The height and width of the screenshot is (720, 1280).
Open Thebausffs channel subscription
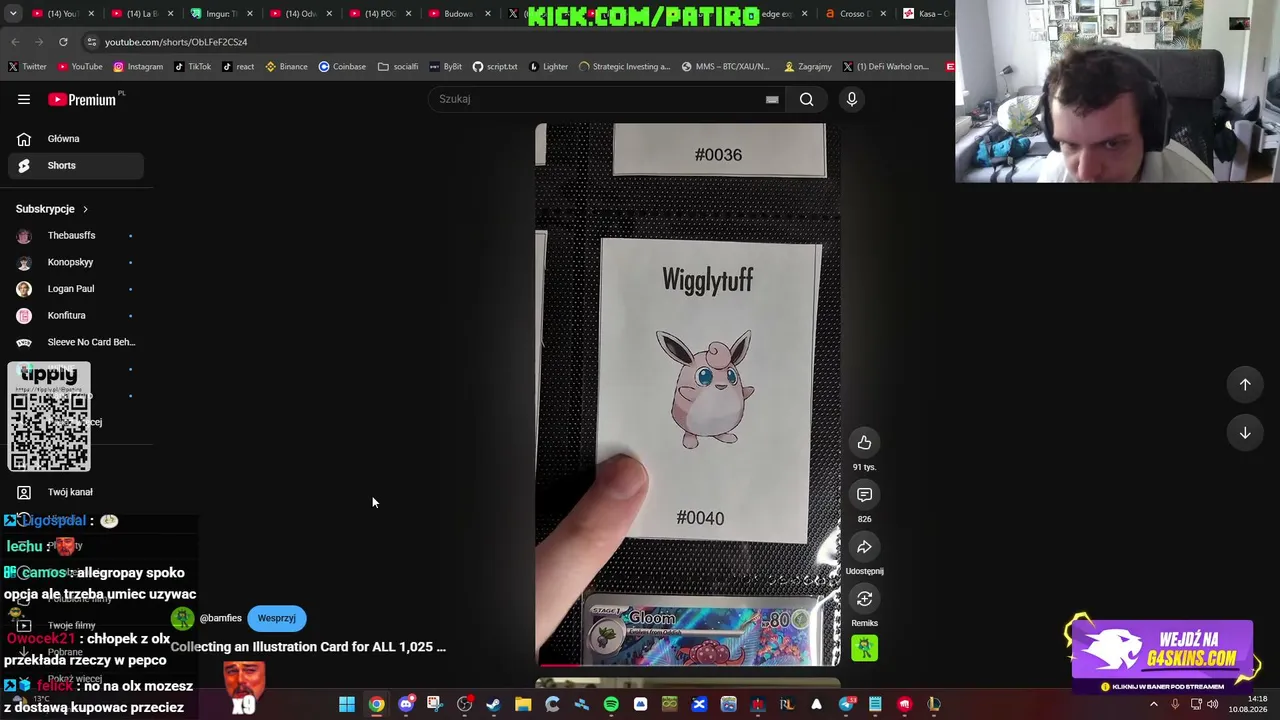[x=76, y=235]
